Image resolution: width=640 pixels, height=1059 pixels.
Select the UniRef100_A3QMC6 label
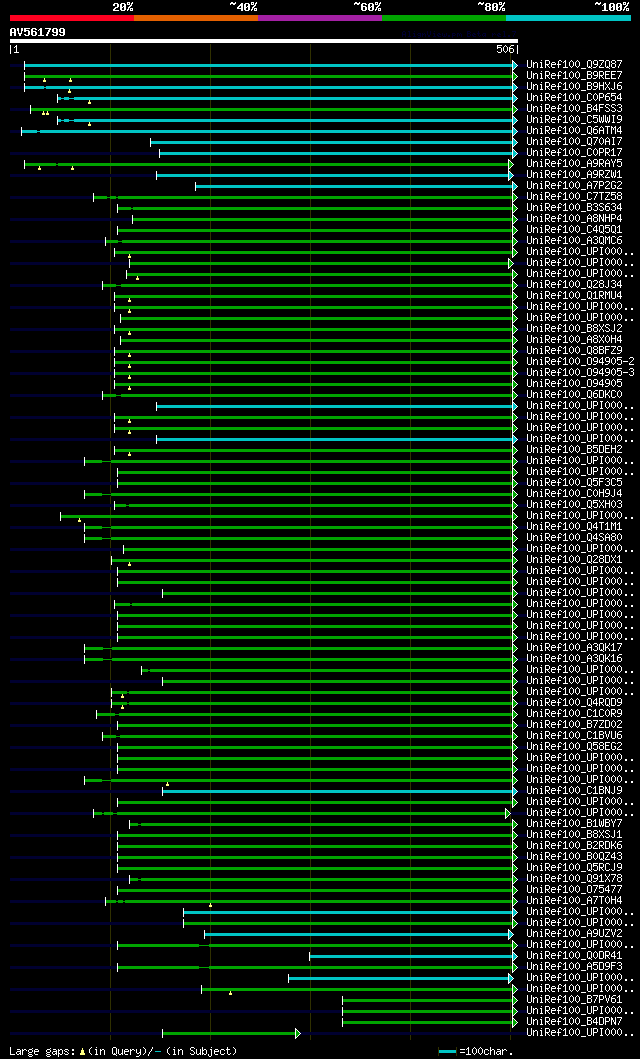(575, 241)
